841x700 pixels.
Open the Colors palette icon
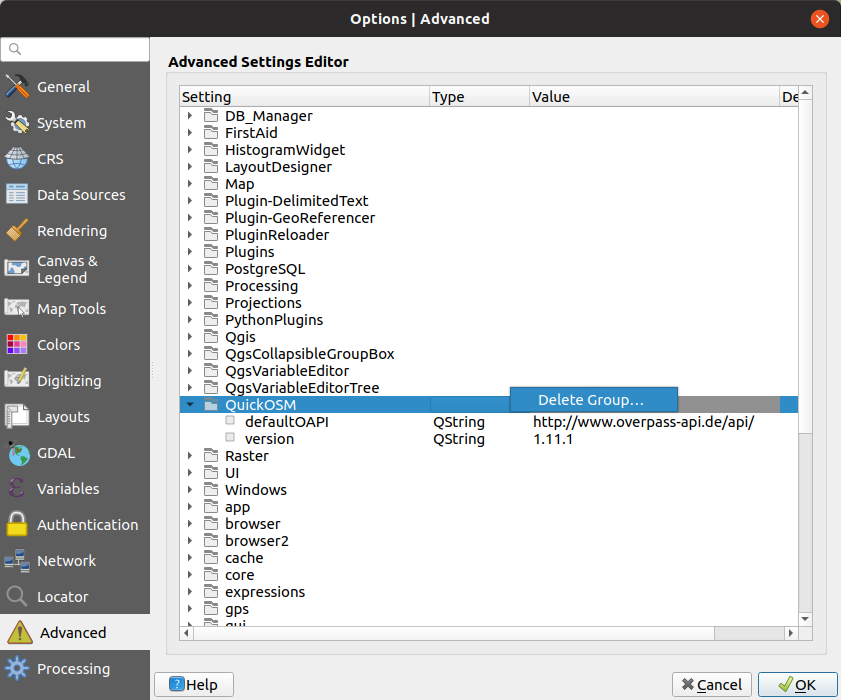(x=17, y=344)
